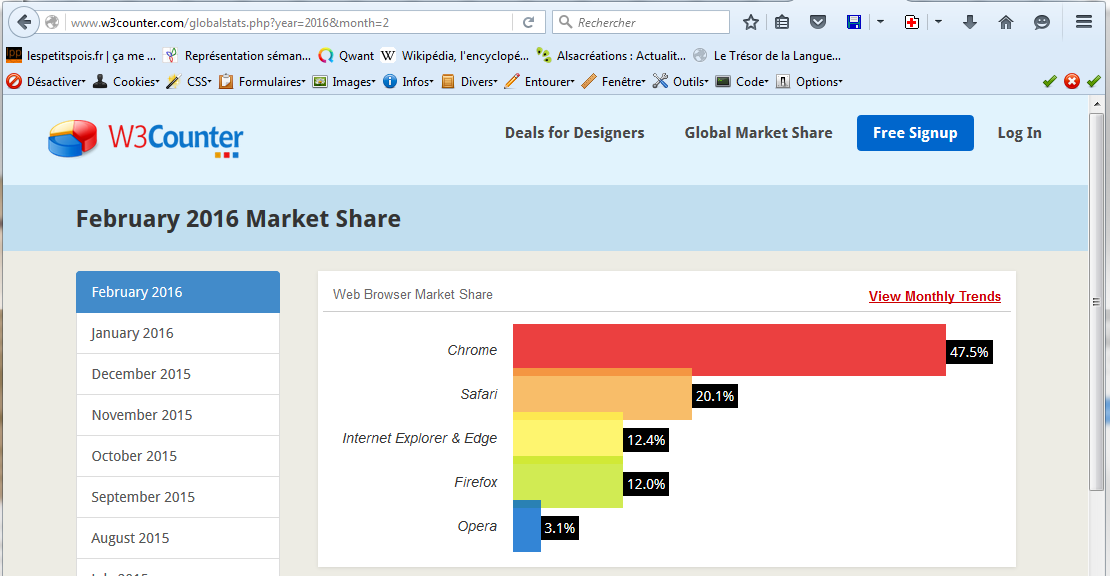Save the page to Pocket
Image resolution: width=1110 pixels, height=576 pixels.
(818, 22)
